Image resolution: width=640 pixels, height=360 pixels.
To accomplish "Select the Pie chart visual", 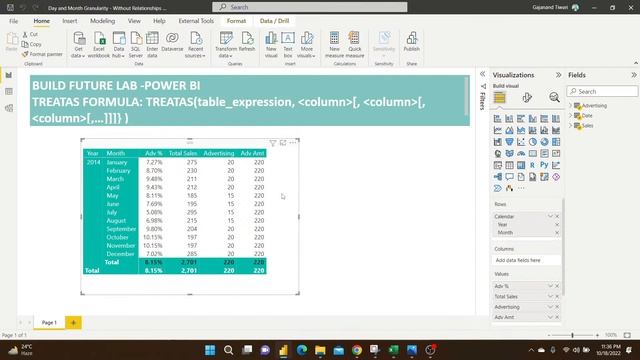I will tap(533, 142).
